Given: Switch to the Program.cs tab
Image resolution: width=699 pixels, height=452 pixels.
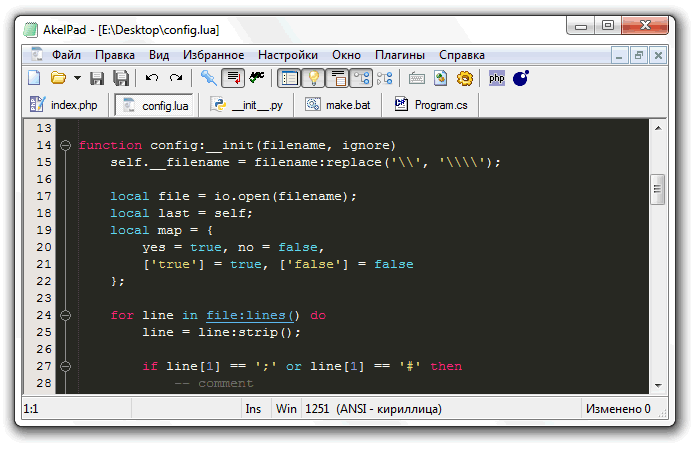Looking at the screenshot, I should tap(430, 104).
